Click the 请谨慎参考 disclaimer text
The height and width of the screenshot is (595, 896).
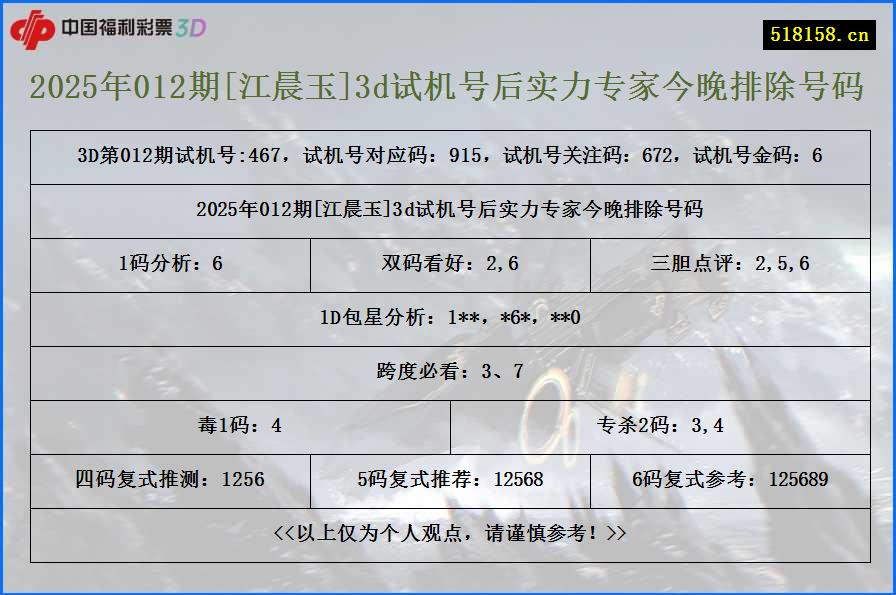click(x=448, y=534)
